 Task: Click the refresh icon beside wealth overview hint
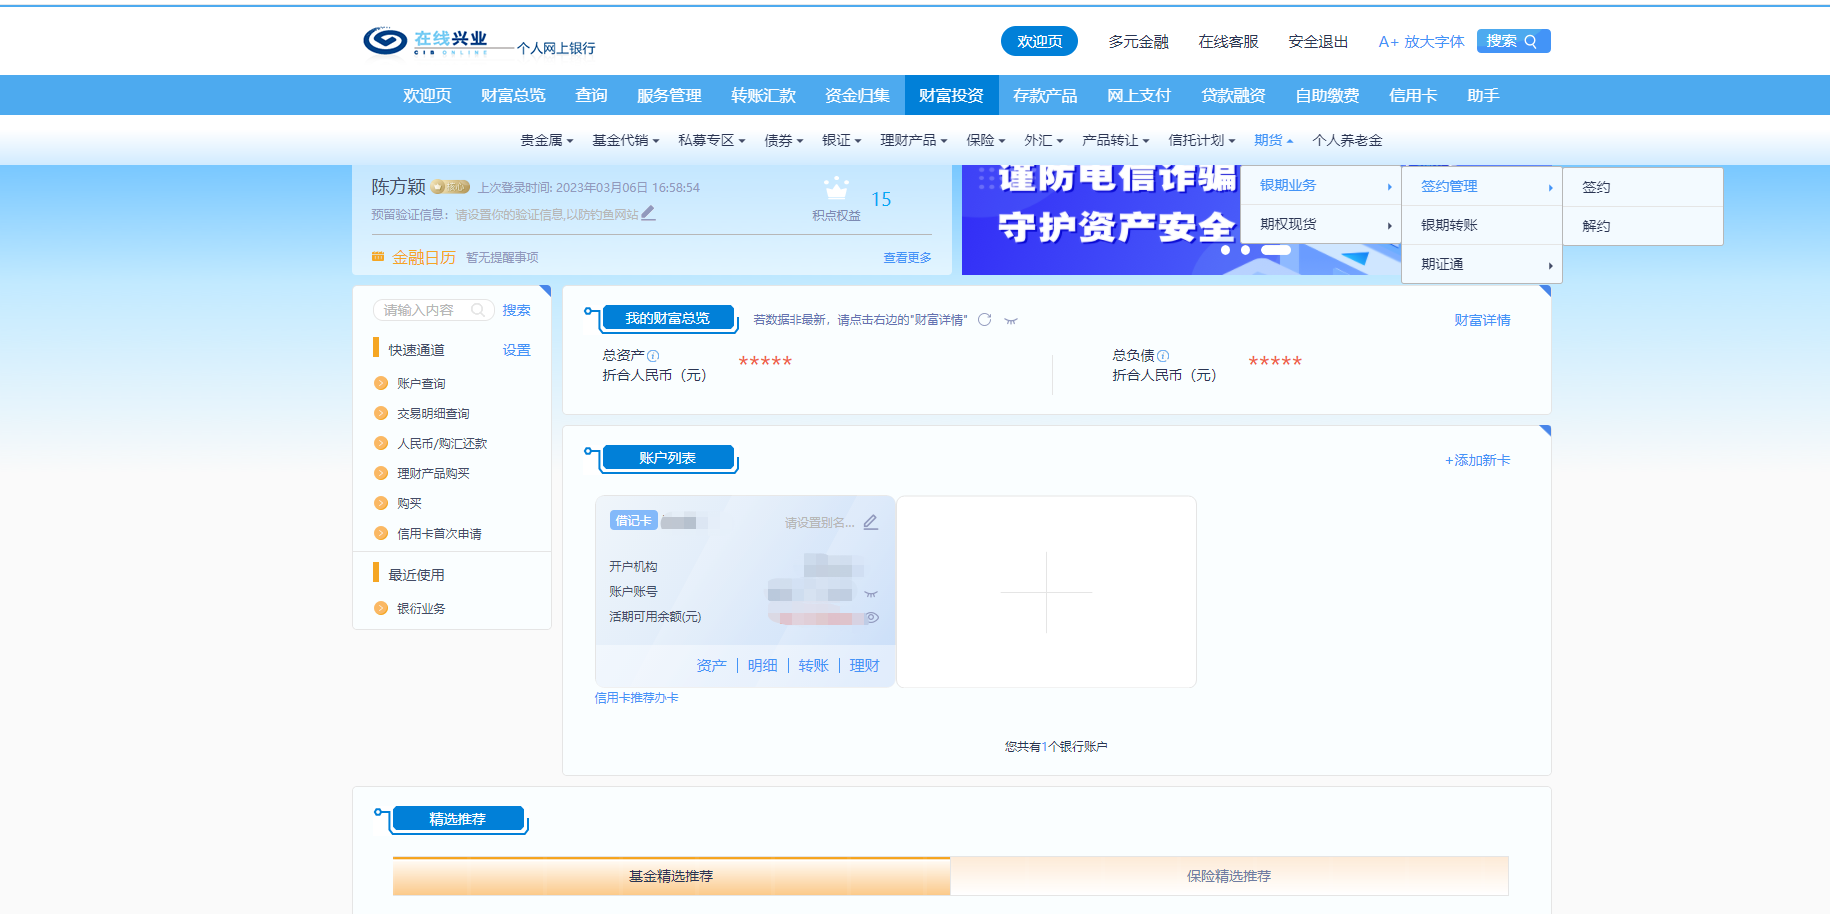click(x=984, y=320)
